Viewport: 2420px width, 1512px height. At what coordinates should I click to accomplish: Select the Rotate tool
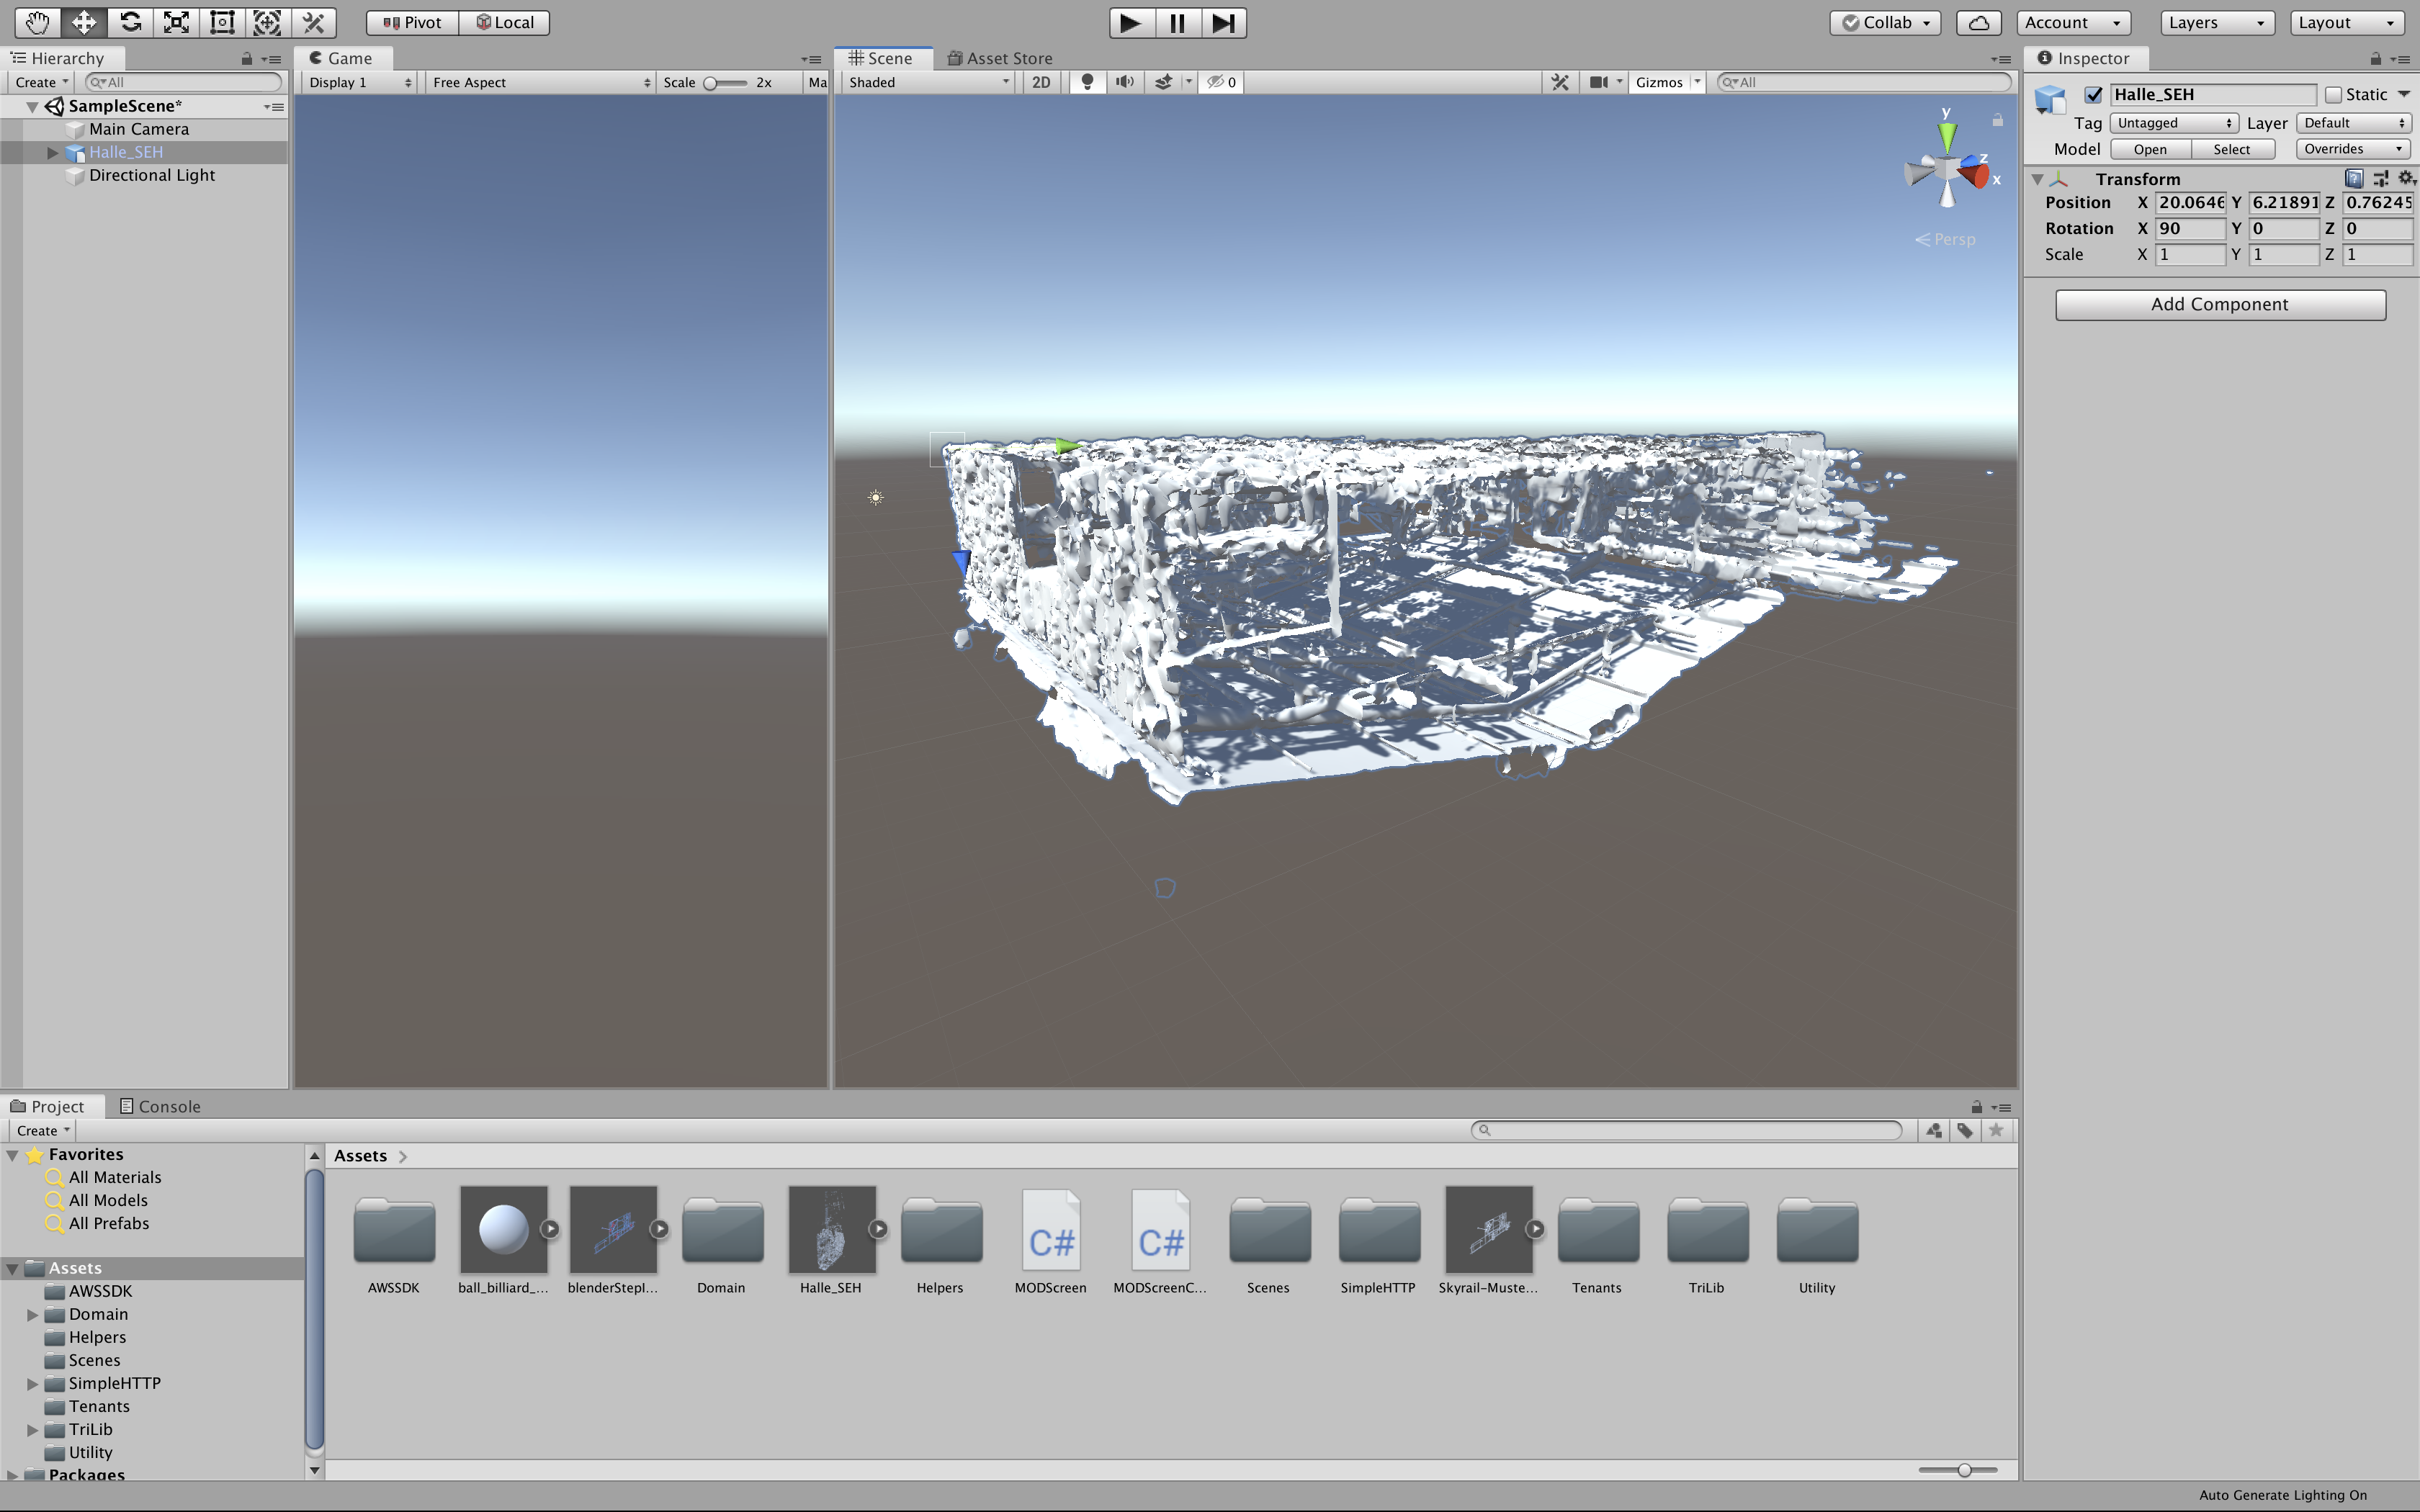coord(130,22)
